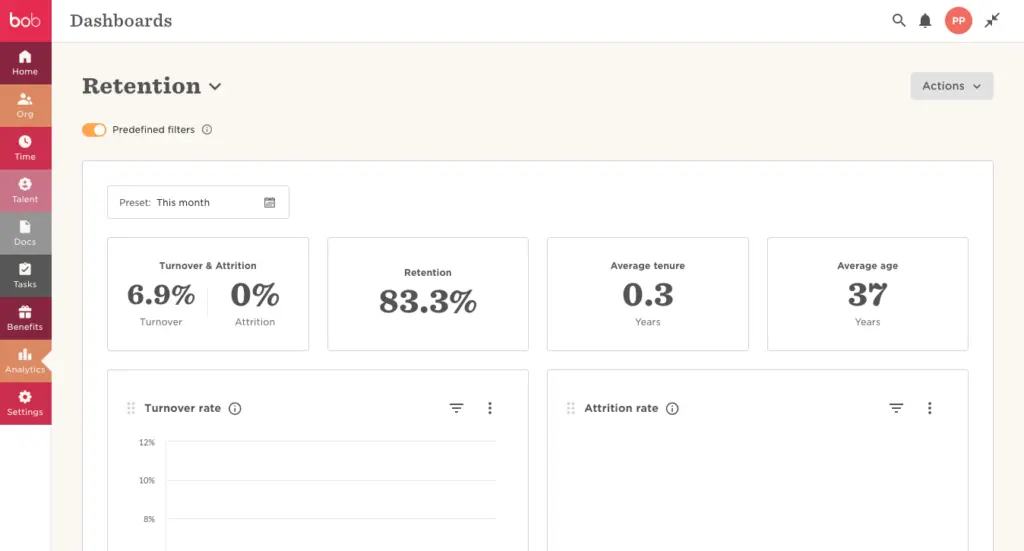Click the search magnifier icon

899,21
